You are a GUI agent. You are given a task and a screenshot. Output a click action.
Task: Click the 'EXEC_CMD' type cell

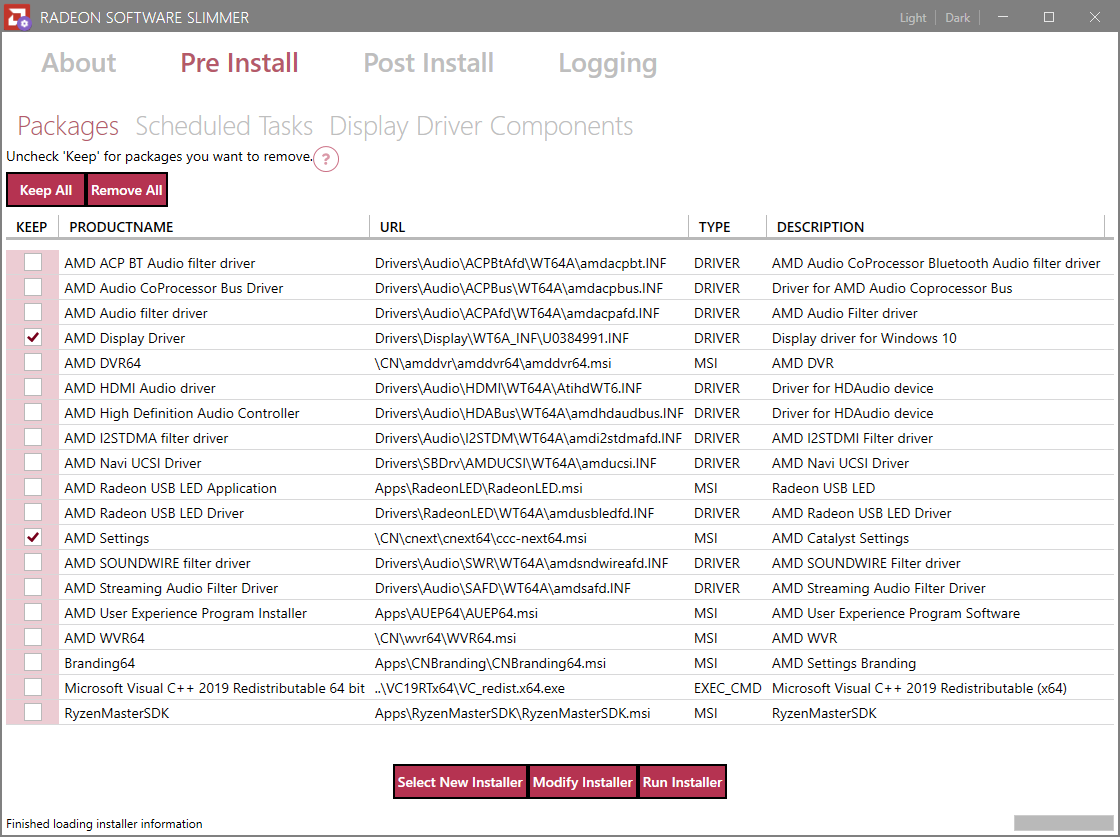tap(728, 688)
